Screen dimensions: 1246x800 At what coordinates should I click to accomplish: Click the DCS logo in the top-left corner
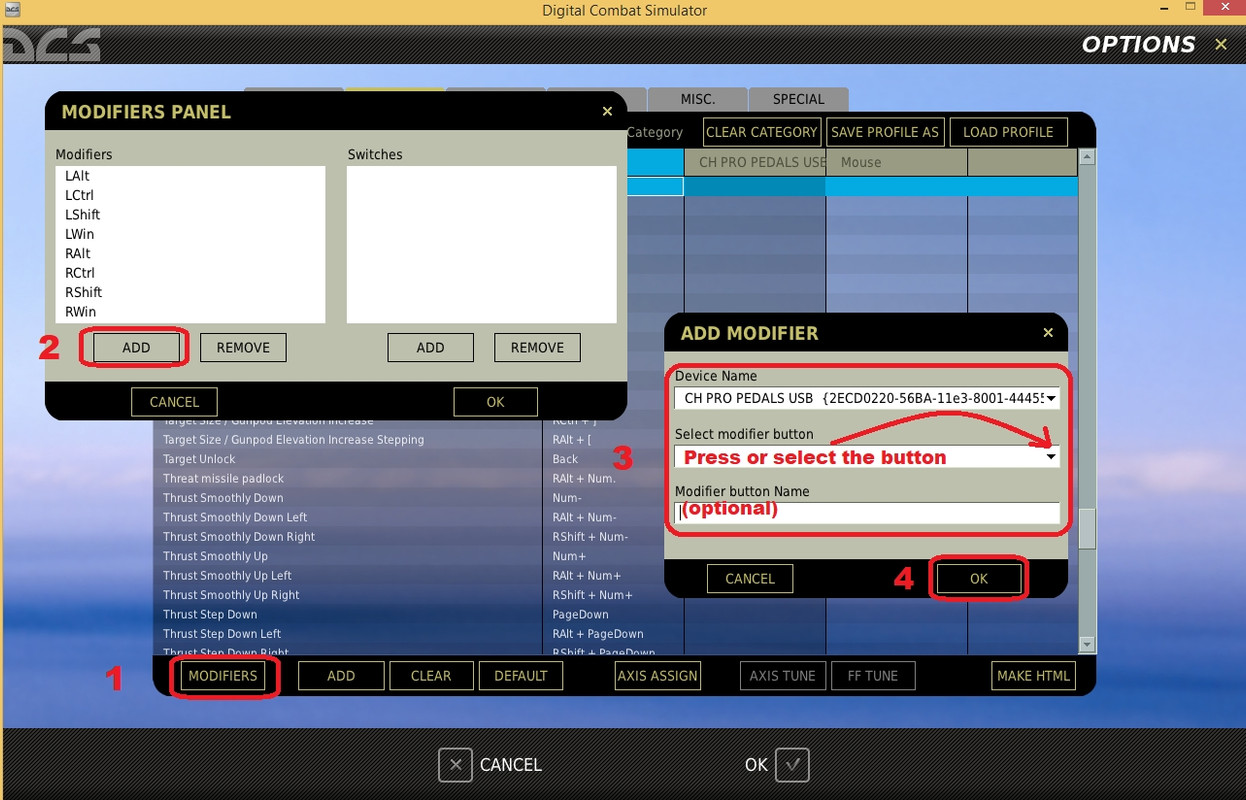51,46
